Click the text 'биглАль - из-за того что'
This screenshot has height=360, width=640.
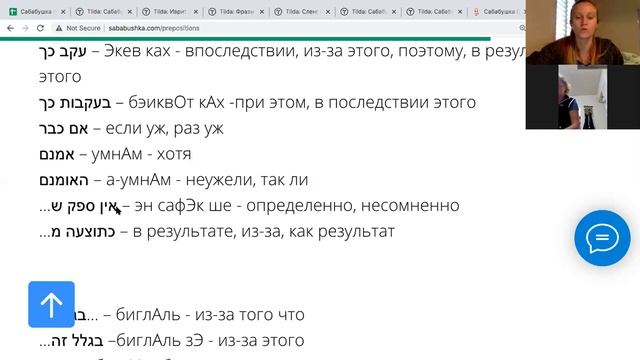(x=210, y=315)
